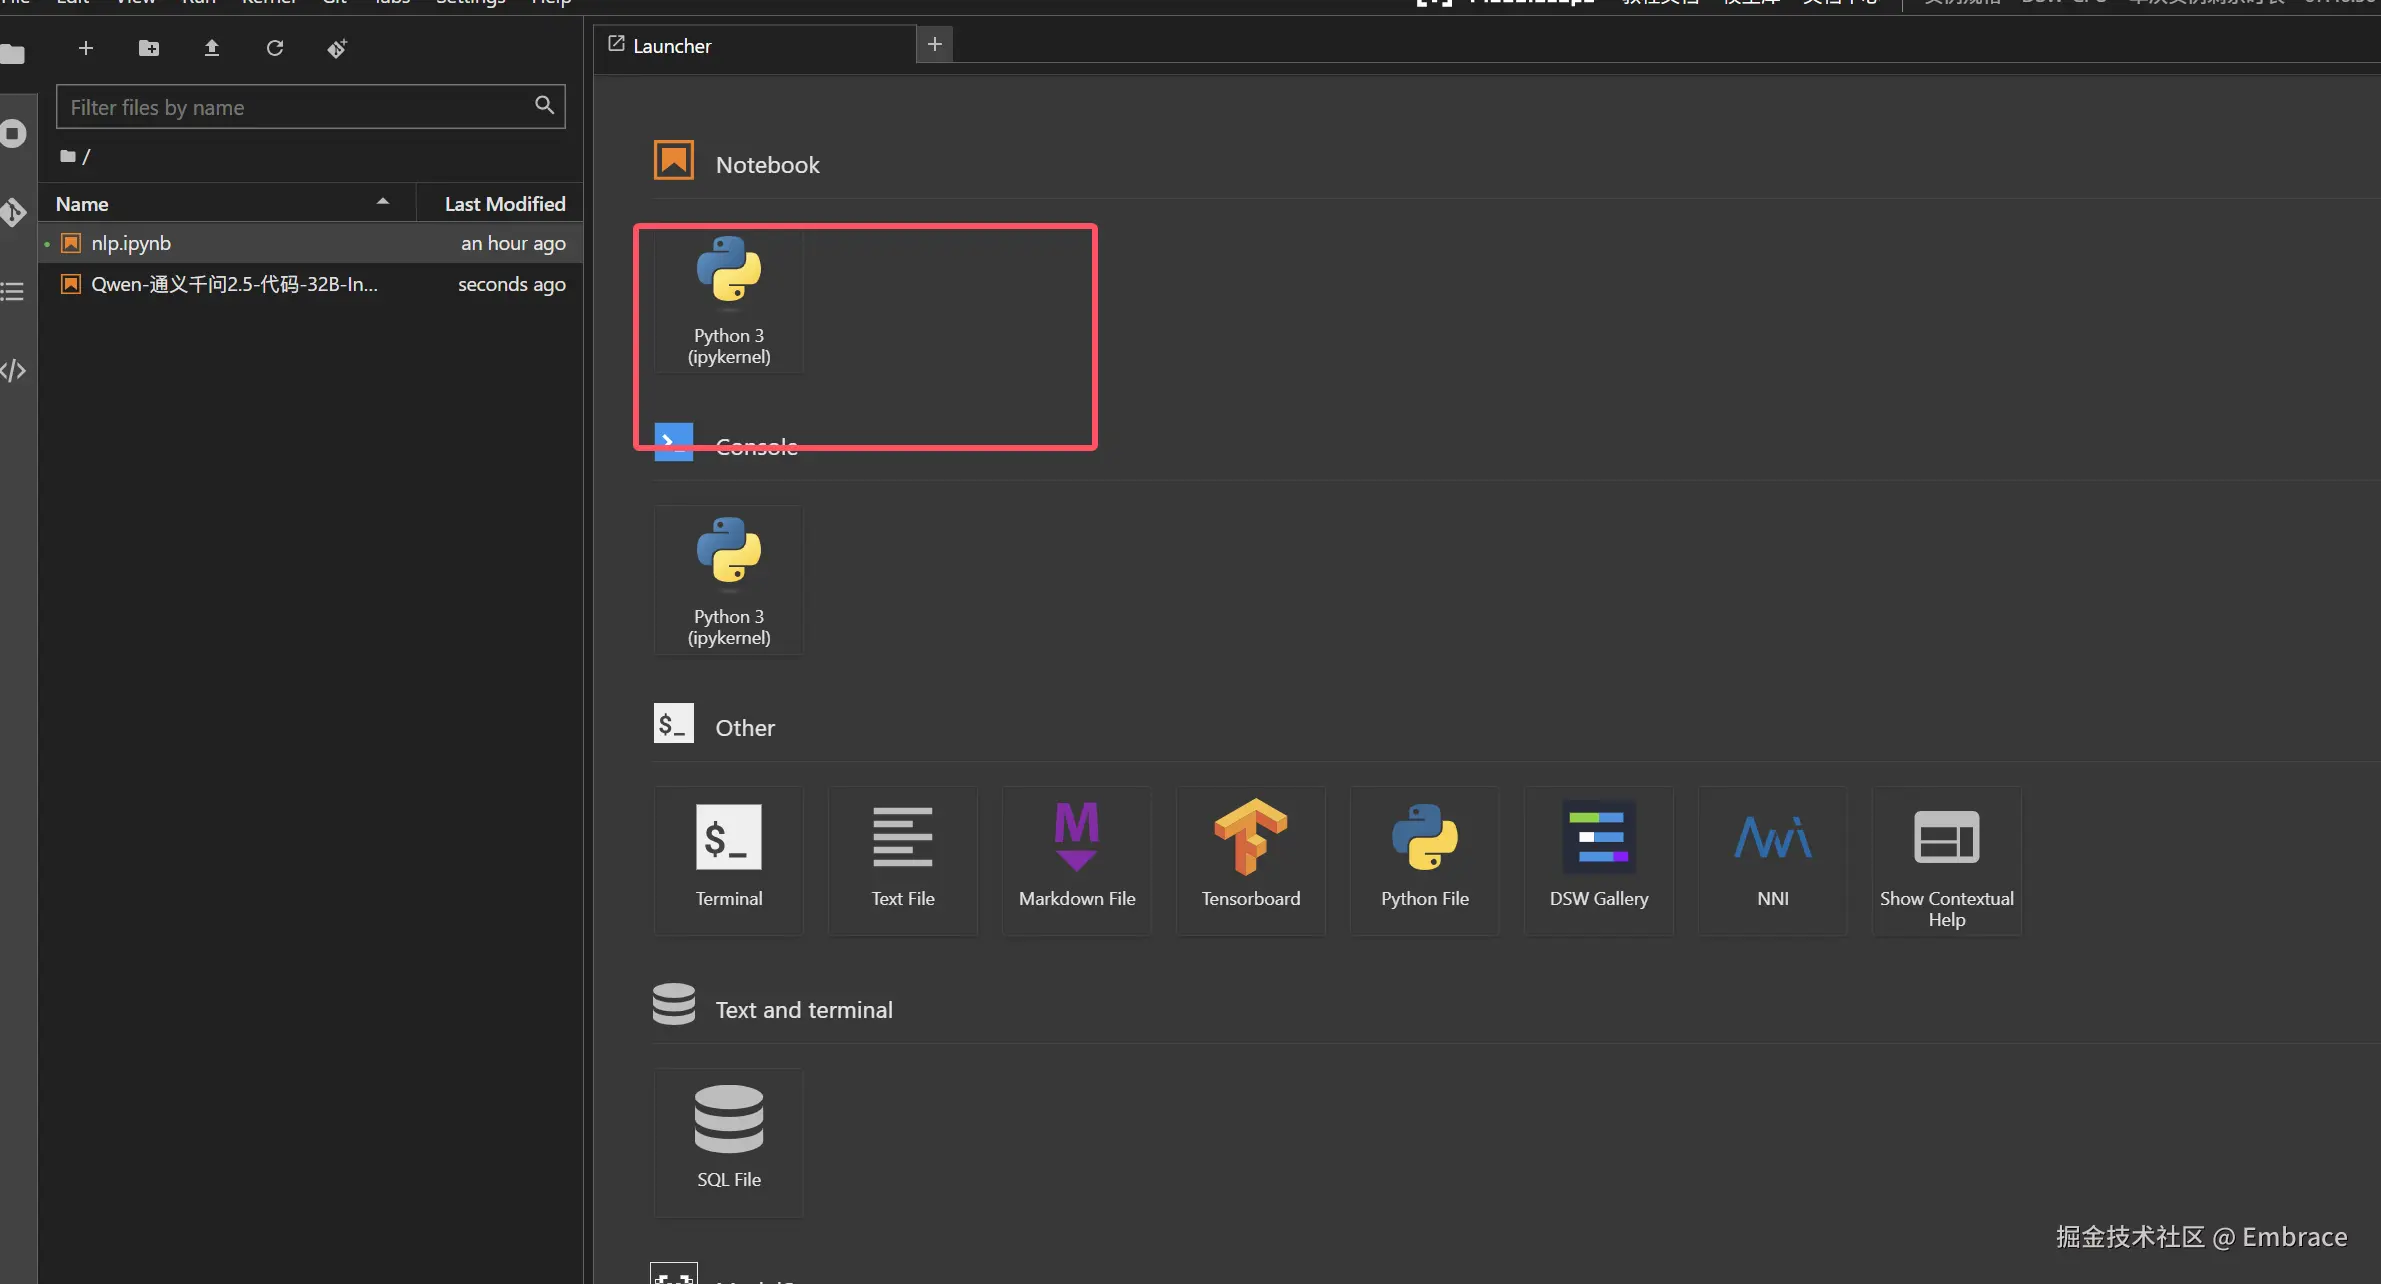The image size is (2381, 1284).
Task: Create a new SQL File
Action: tap(728, 1141)
